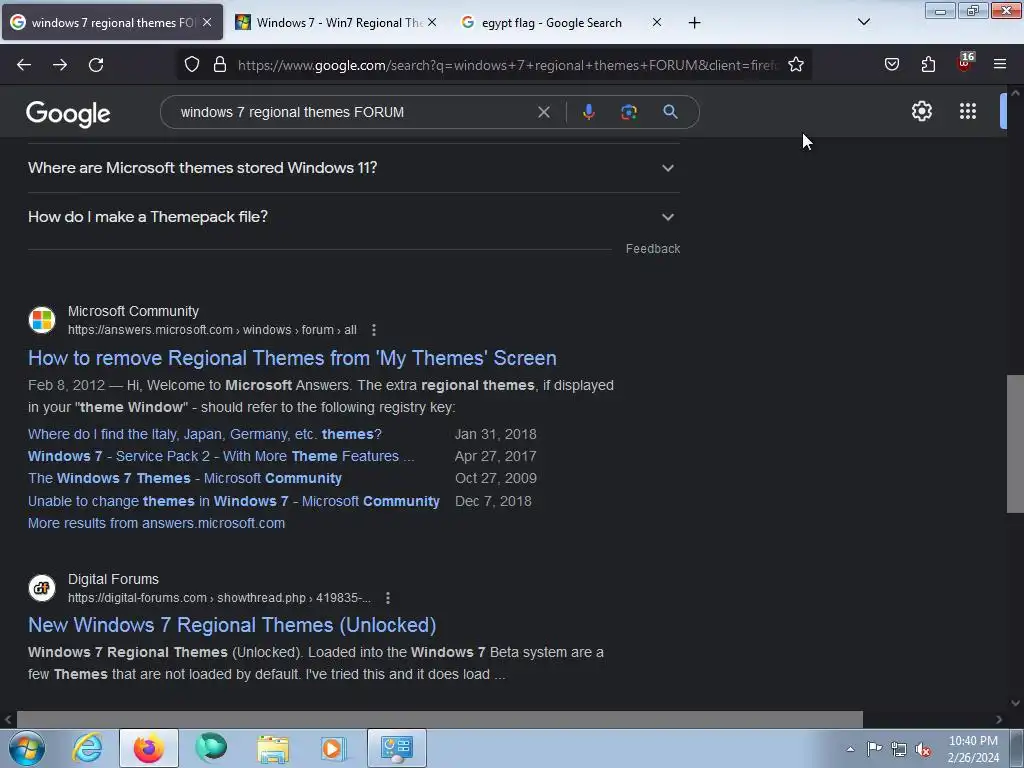The height and width of the screenshot is (768, 1024).
Task: Expand 'How do I make a Themepack file?'
Action: (354, 217)
